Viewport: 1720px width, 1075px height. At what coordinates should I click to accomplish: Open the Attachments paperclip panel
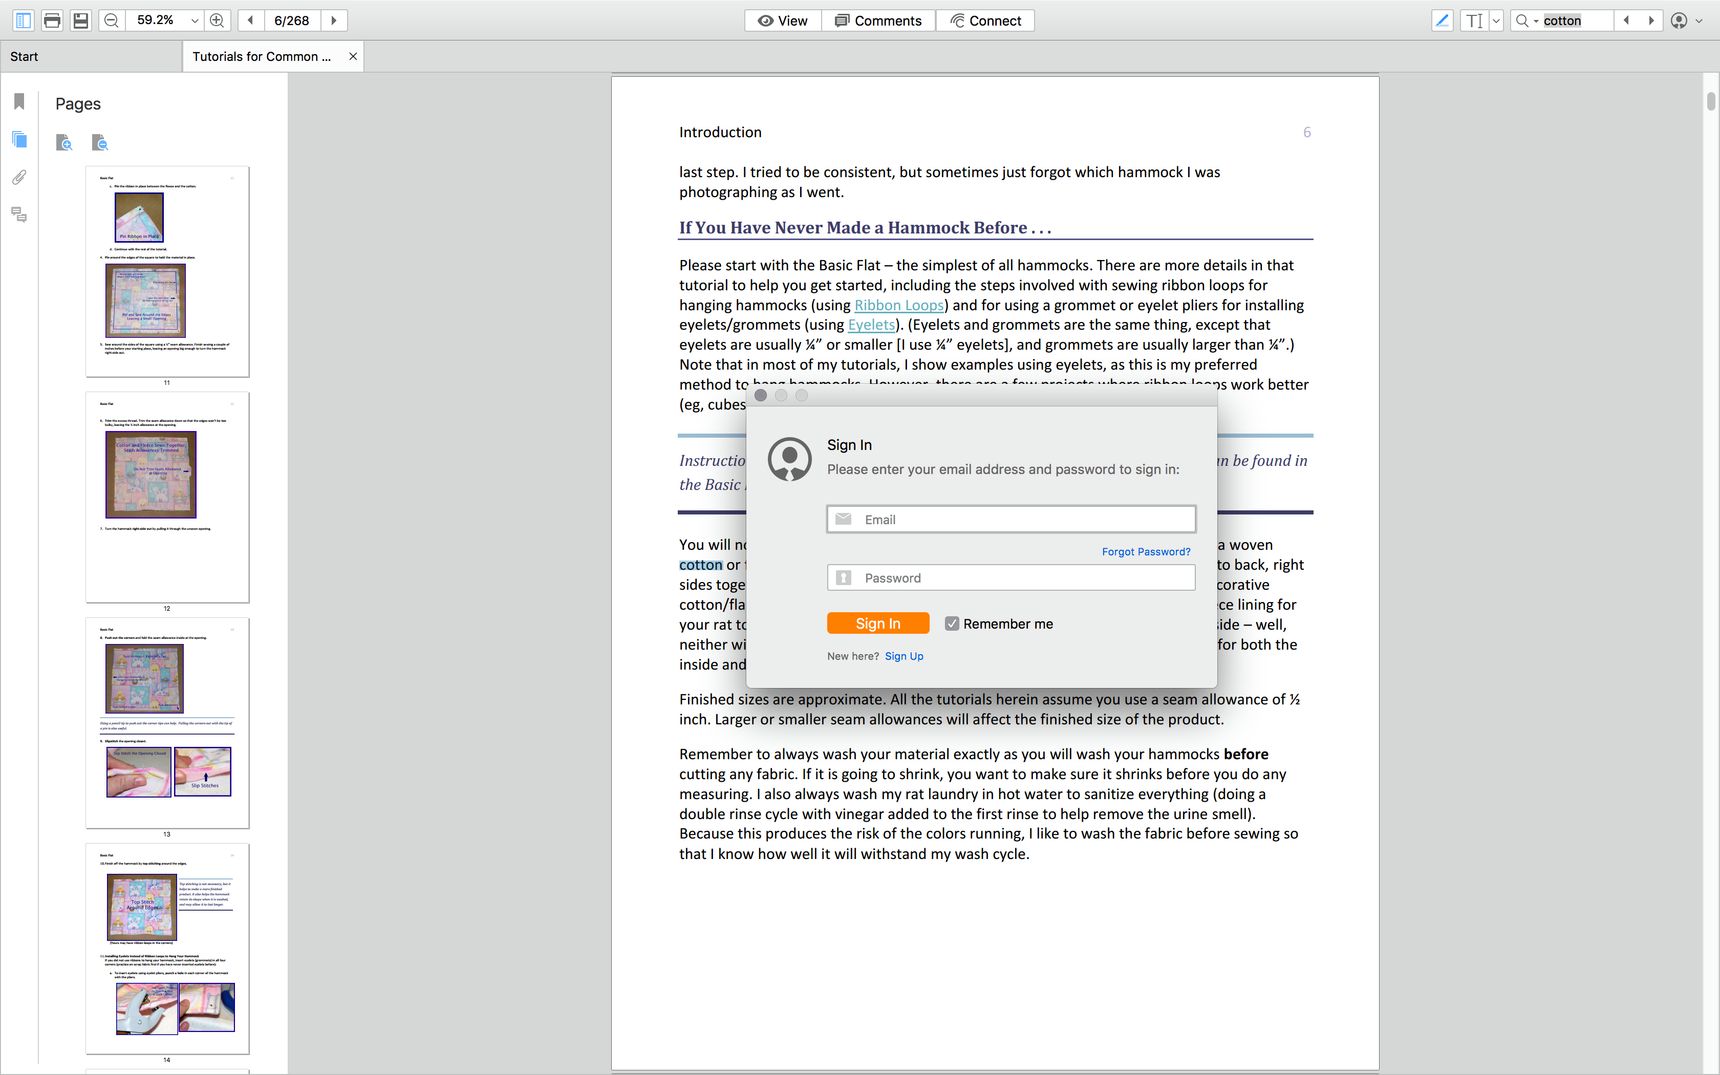pos(19,177)
